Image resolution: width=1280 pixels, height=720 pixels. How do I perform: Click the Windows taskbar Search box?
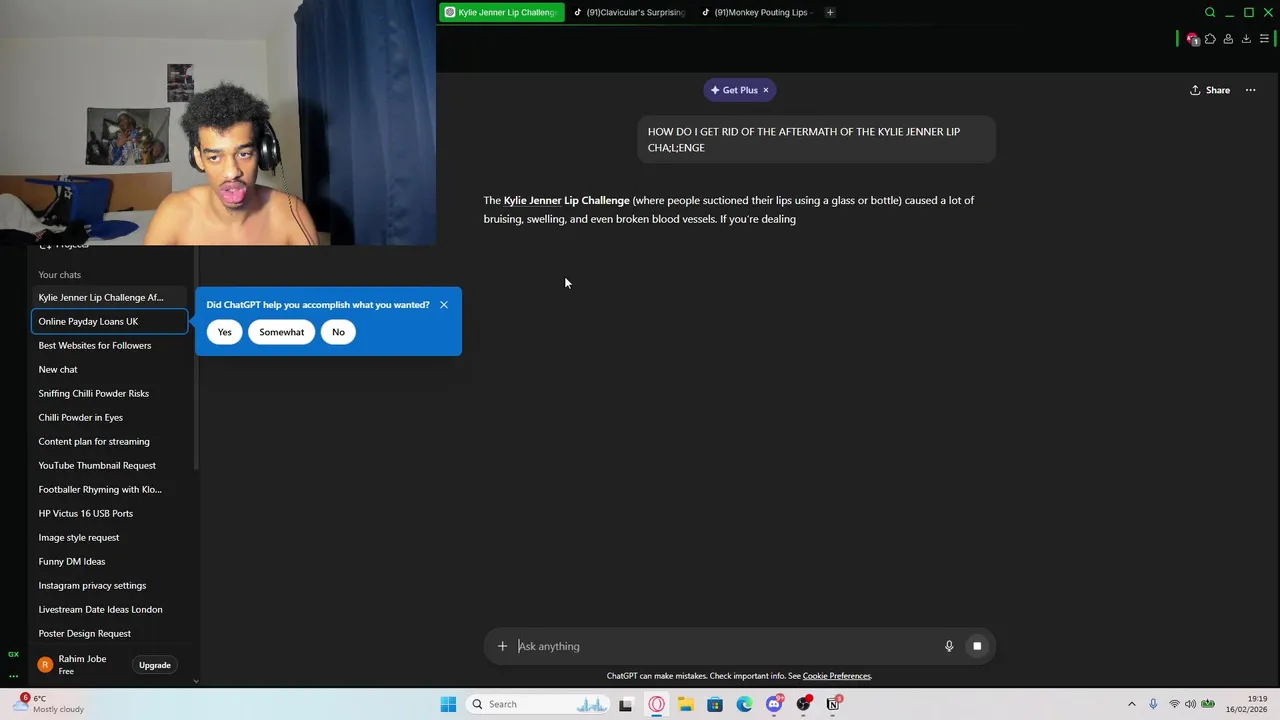[x=537, y=704]
